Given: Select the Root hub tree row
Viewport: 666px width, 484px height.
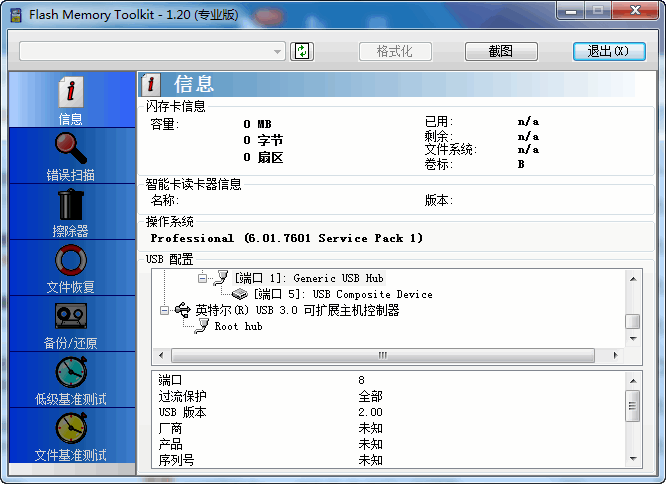Looking at the screenshot, I should coord(238,326).
